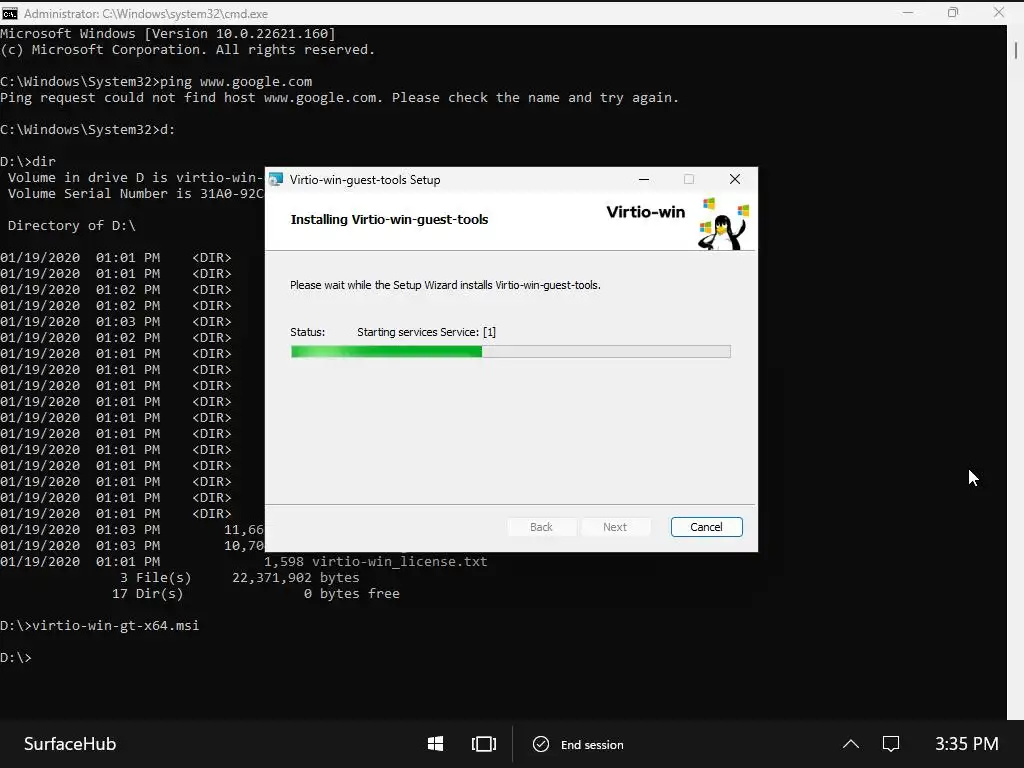Click the Virtio-win penguin logo

coord(723,223)
